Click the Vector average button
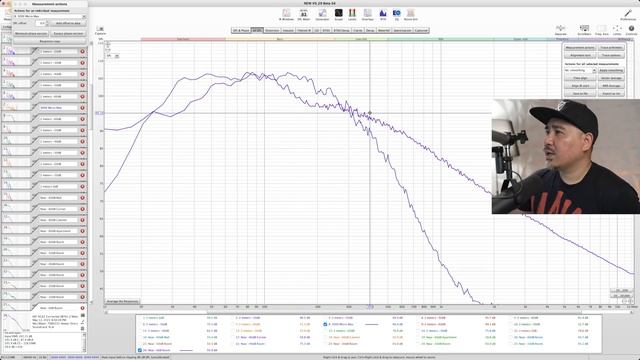Viewport: 640px width, 360px height. [611, 78]
